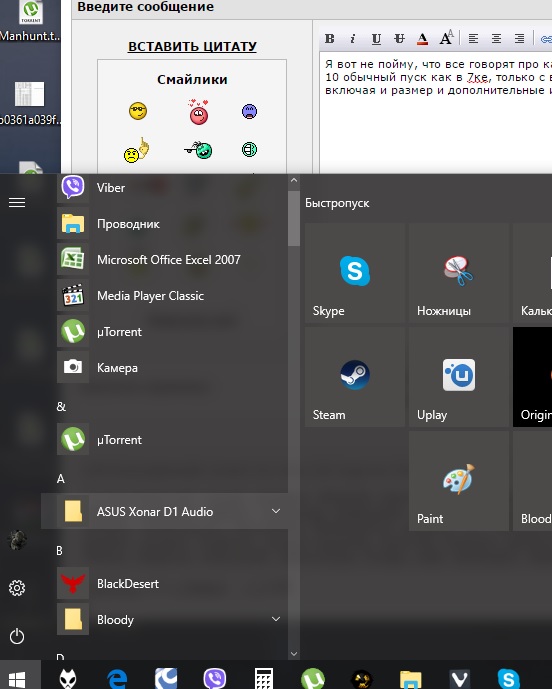552x689 pixels.
Task: Open the Uplay tile
Action: 459,377
